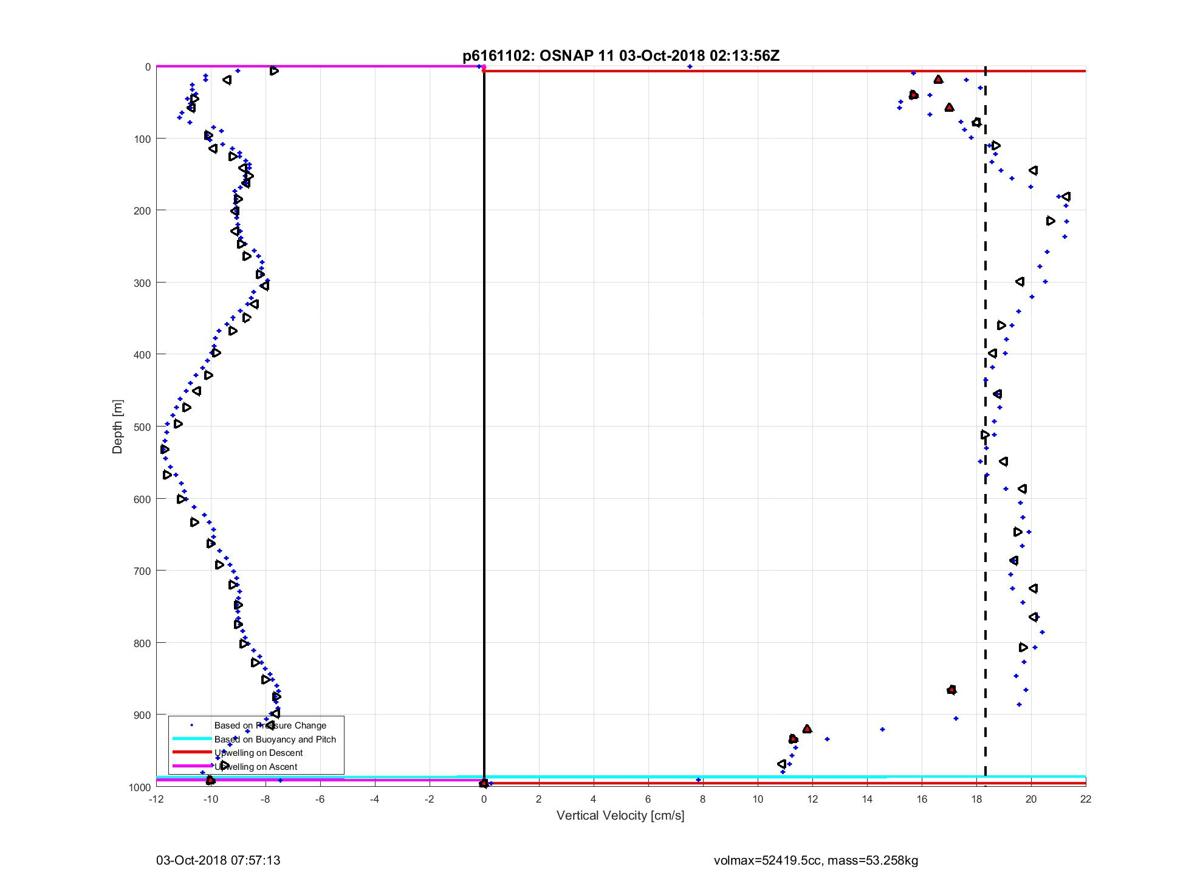Click the velocity tick label 16
Screen dimensions: 1200x885
pyautogui.click(x=922, y=800)
